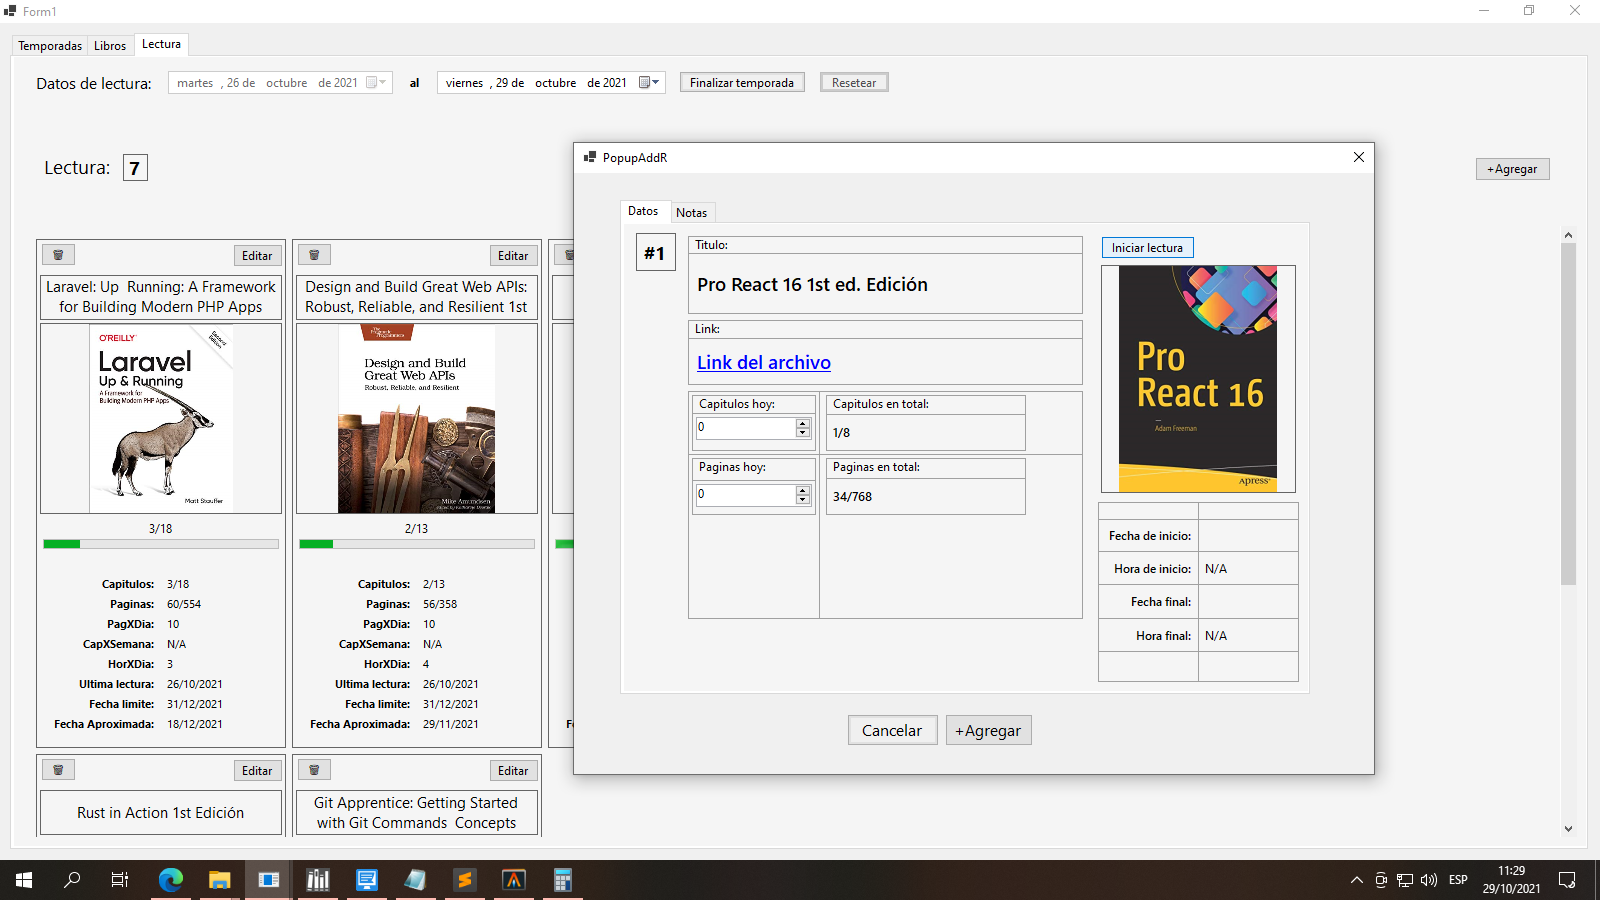1600x900 pixels.
Task: Cancel the PopupAddR dialog
Action: point(892,730)
